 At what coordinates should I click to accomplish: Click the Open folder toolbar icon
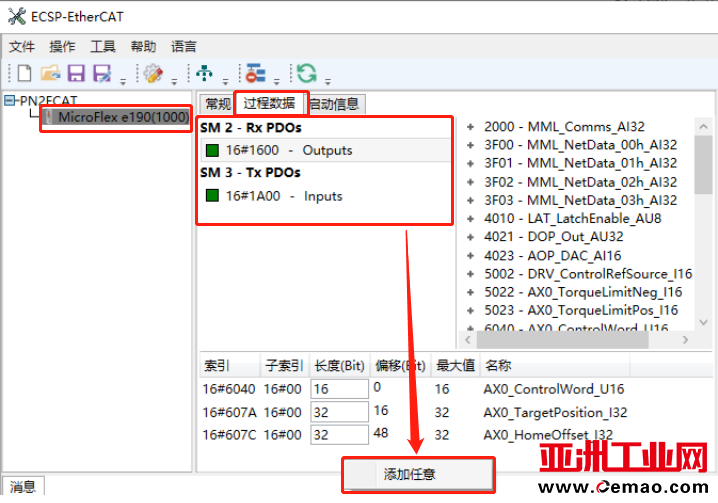pos(50,73)
